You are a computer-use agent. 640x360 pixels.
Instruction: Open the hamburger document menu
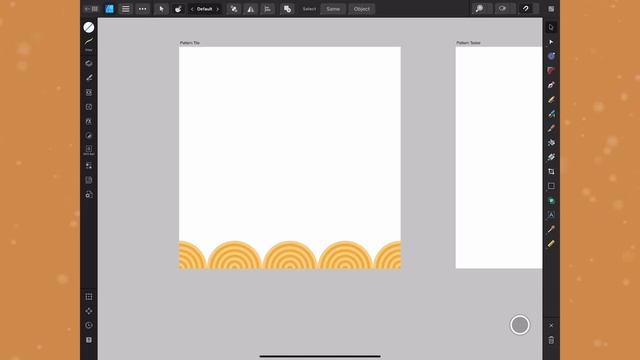click(126, 9)
